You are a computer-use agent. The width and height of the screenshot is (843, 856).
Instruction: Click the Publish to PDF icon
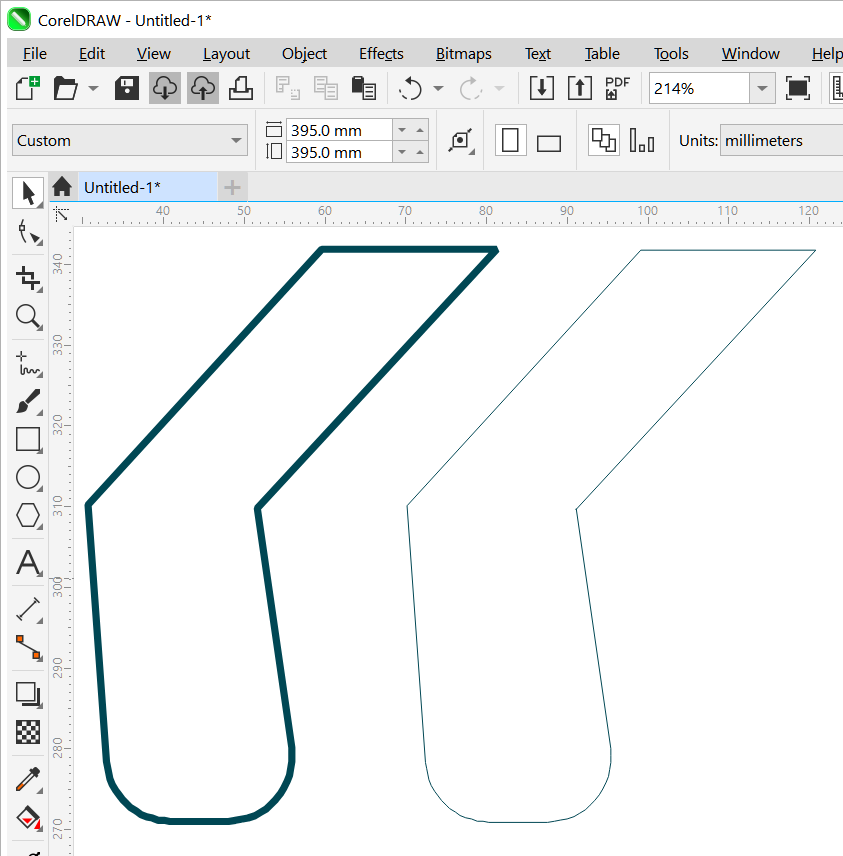click(617, 88)
